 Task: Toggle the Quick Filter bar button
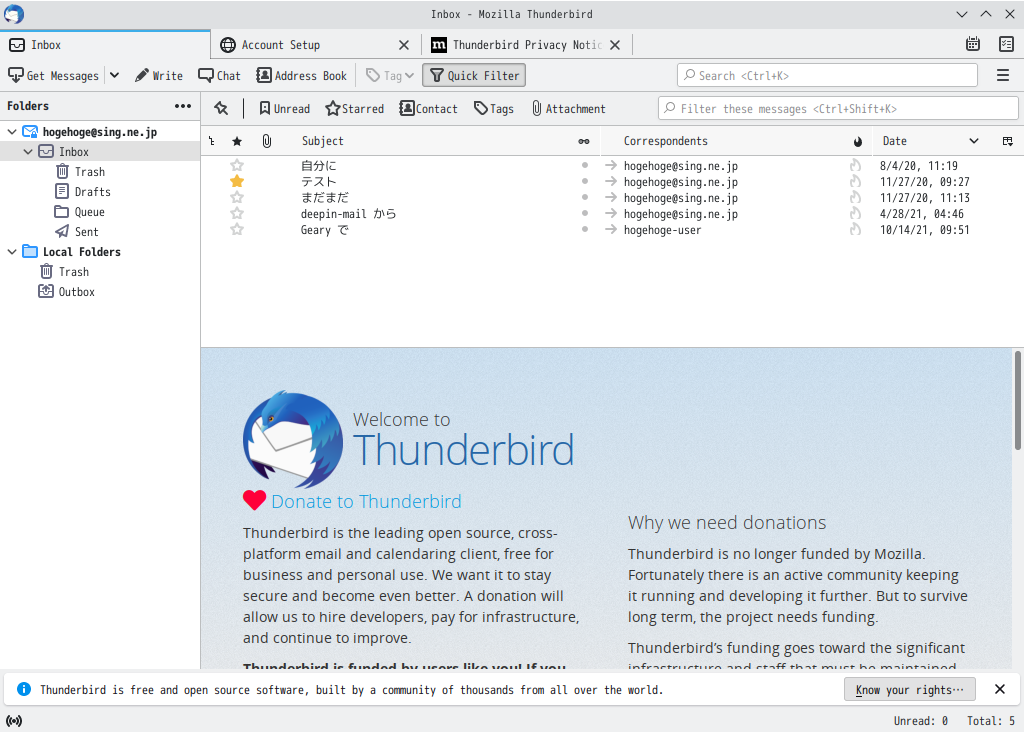coord(474,76)
